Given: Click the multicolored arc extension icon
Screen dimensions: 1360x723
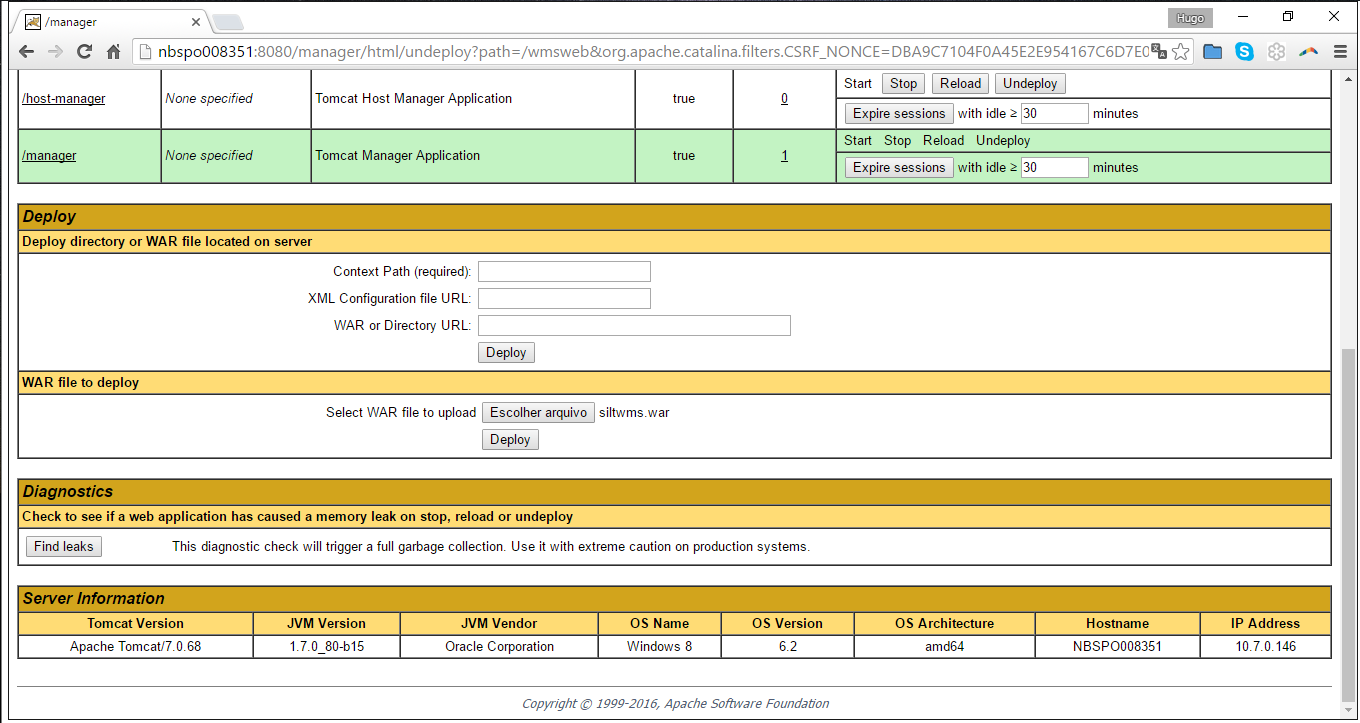Looking at the screenshot, I should 1308,52.
